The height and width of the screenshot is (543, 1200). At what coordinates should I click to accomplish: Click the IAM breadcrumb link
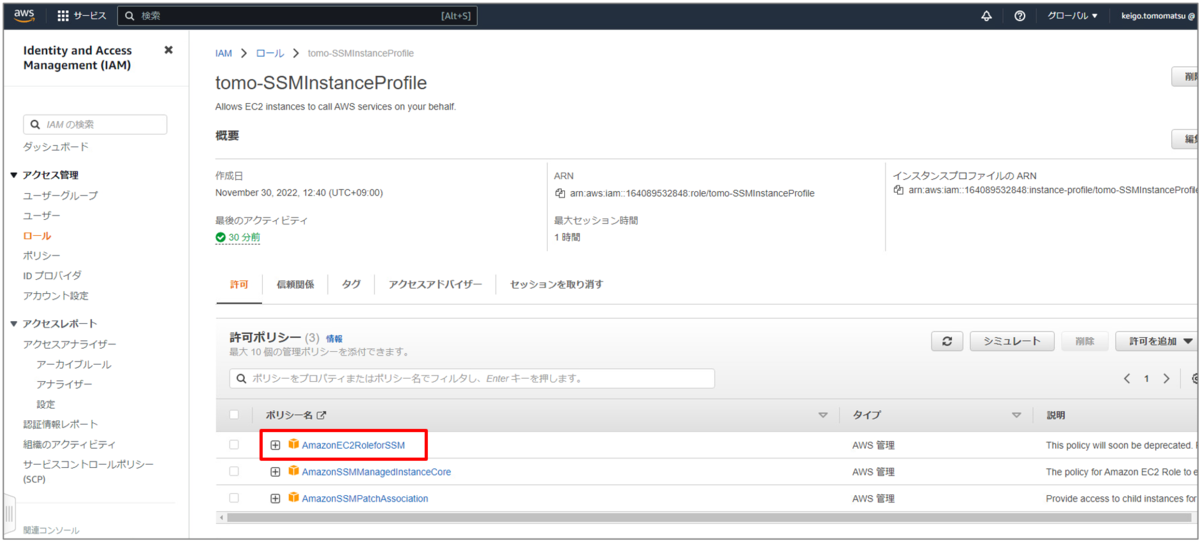point(224,53)
